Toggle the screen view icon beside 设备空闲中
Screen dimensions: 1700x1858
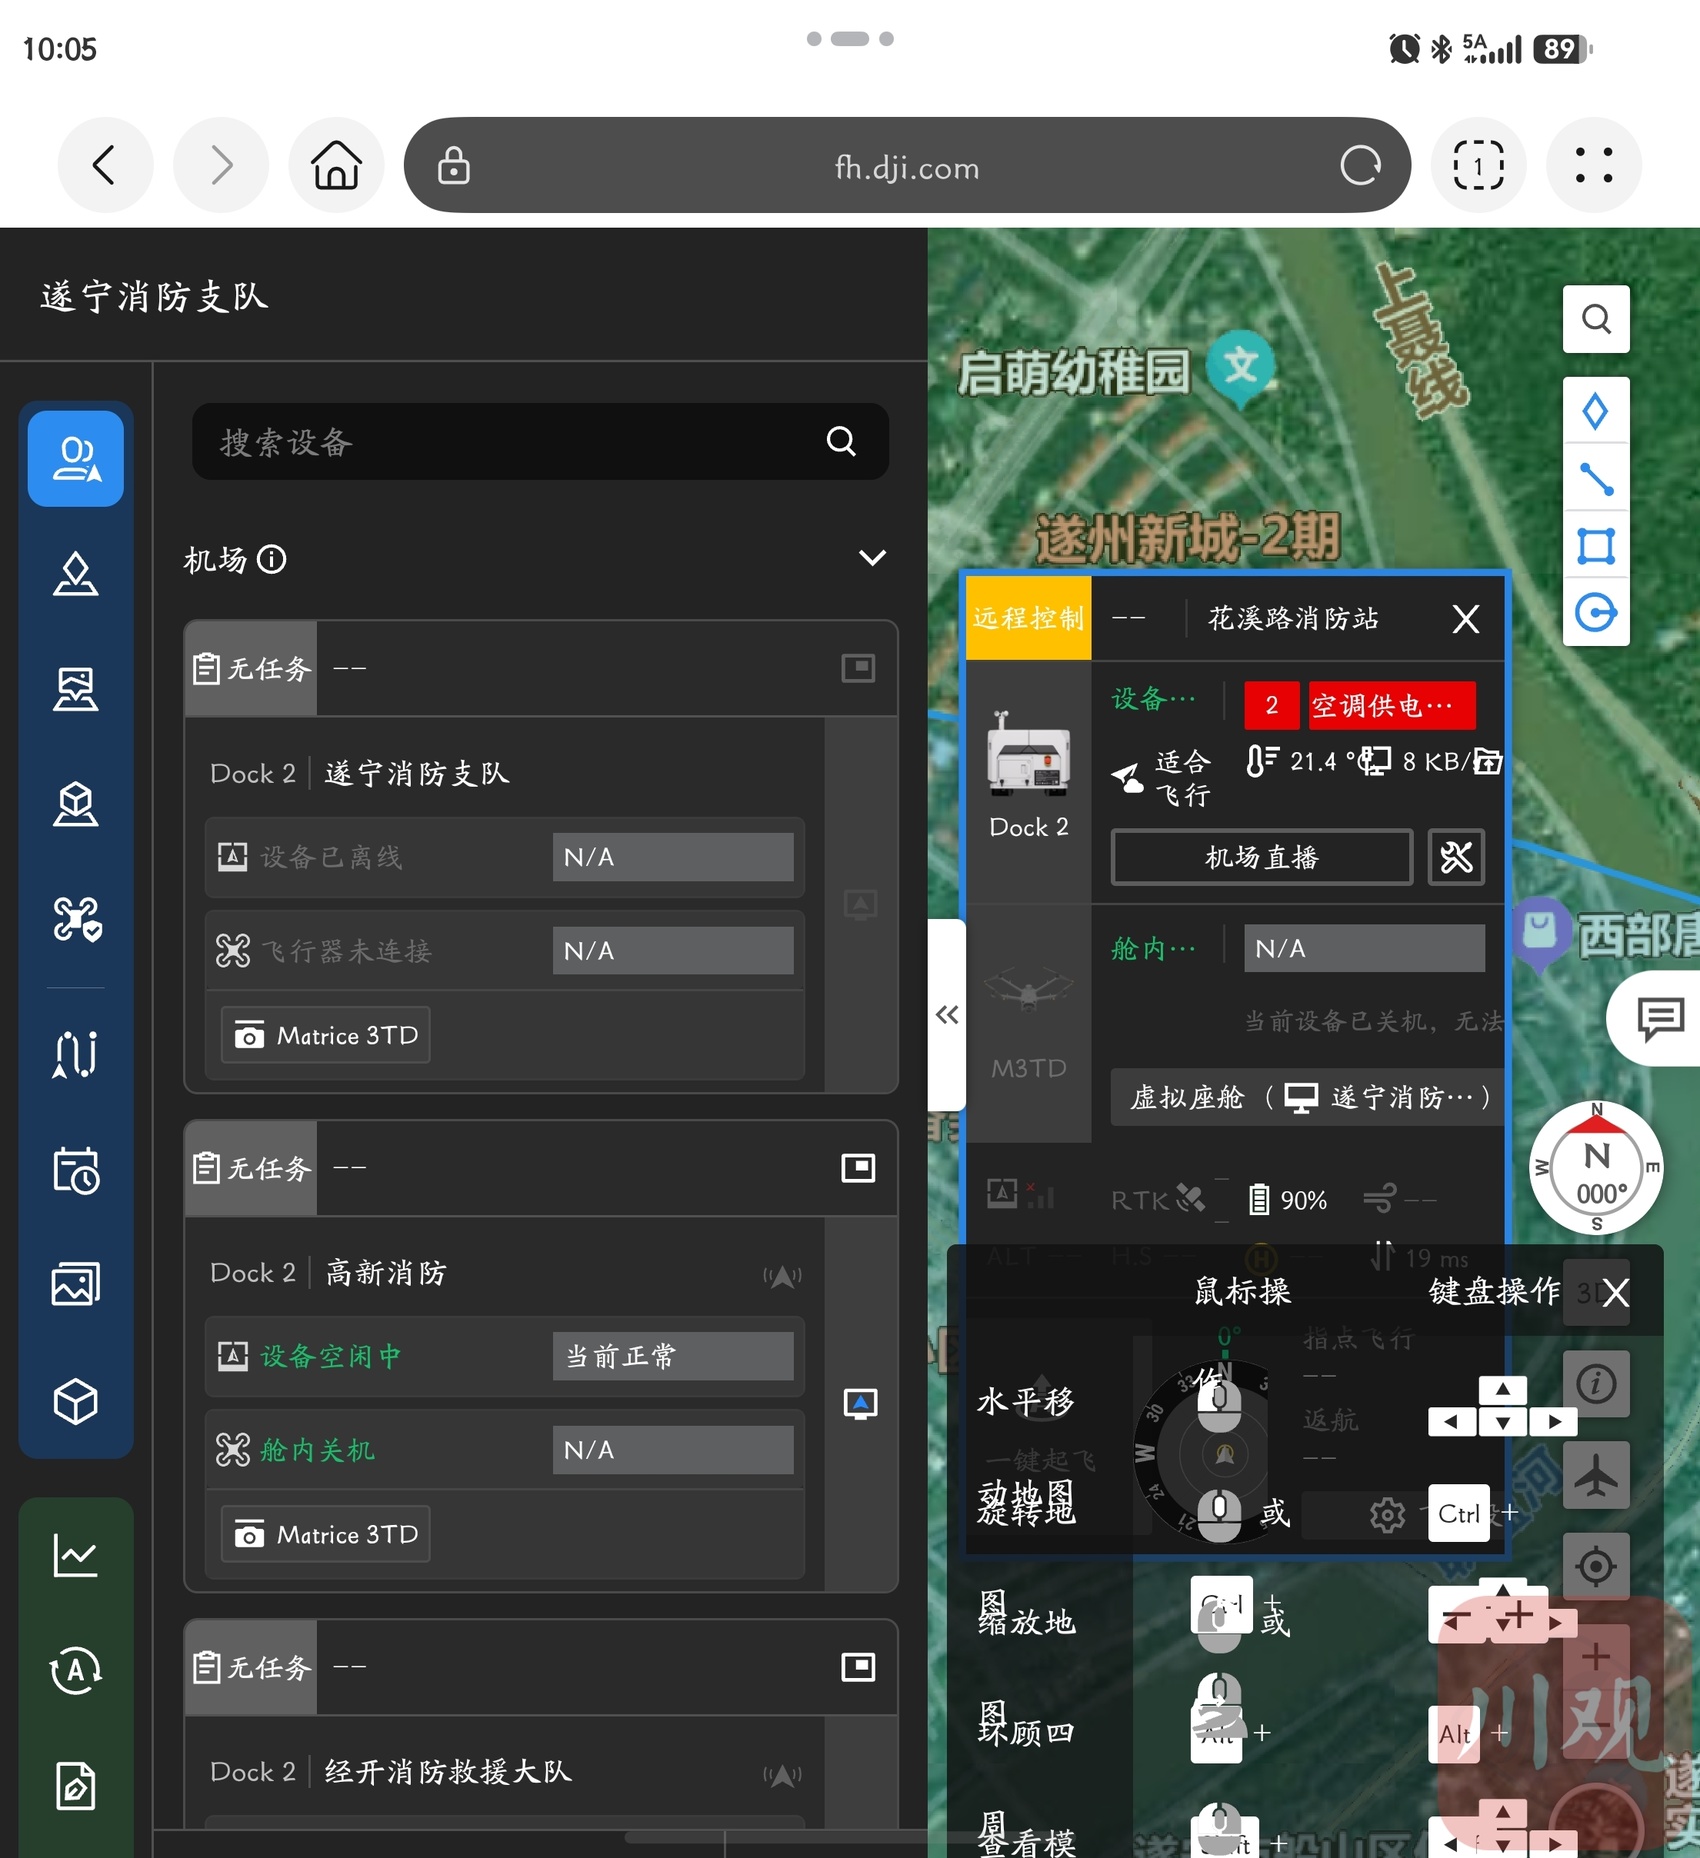pos(860,1404)
